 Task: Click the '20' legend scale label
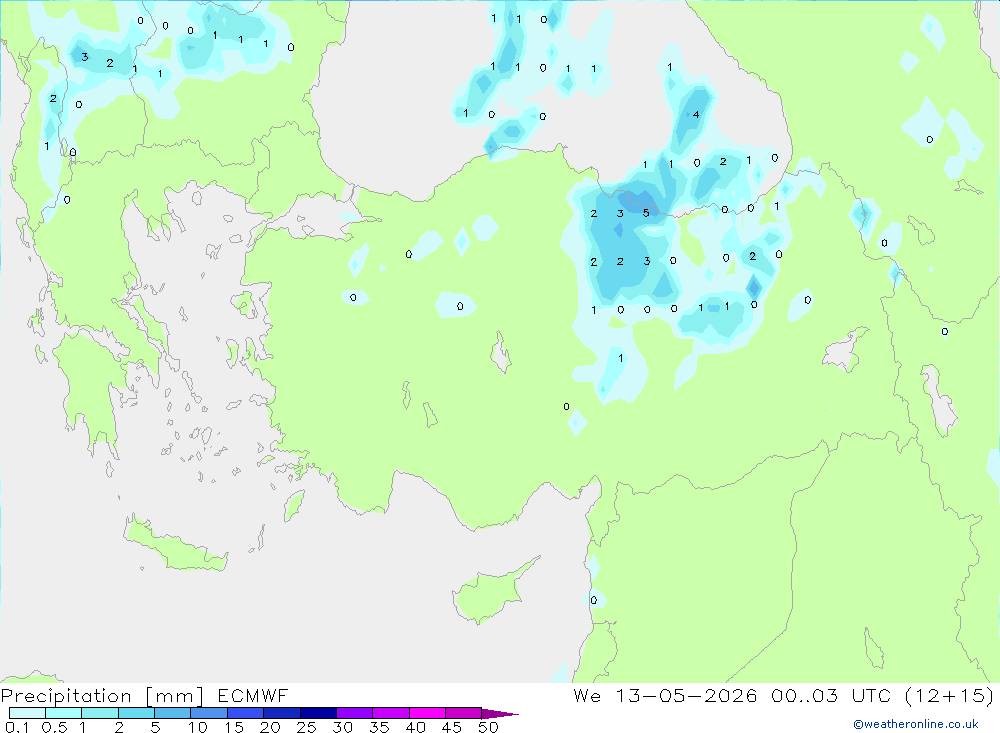coord(270,727)
